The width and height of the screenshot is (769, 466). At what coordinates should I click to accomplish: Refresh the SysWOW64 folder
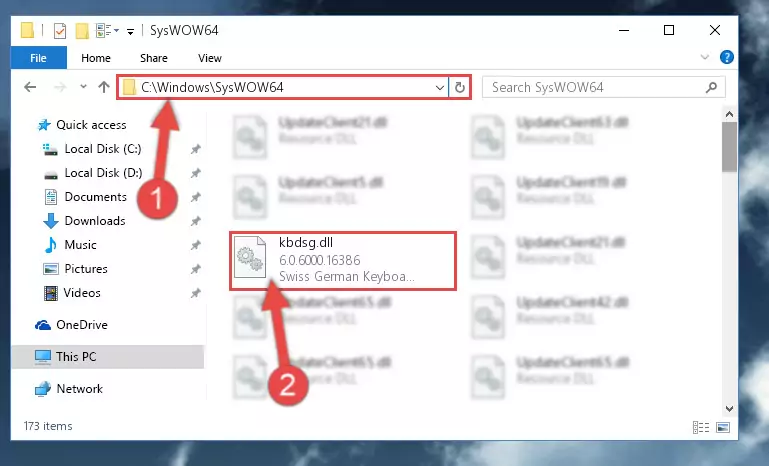tap(460, 87)
